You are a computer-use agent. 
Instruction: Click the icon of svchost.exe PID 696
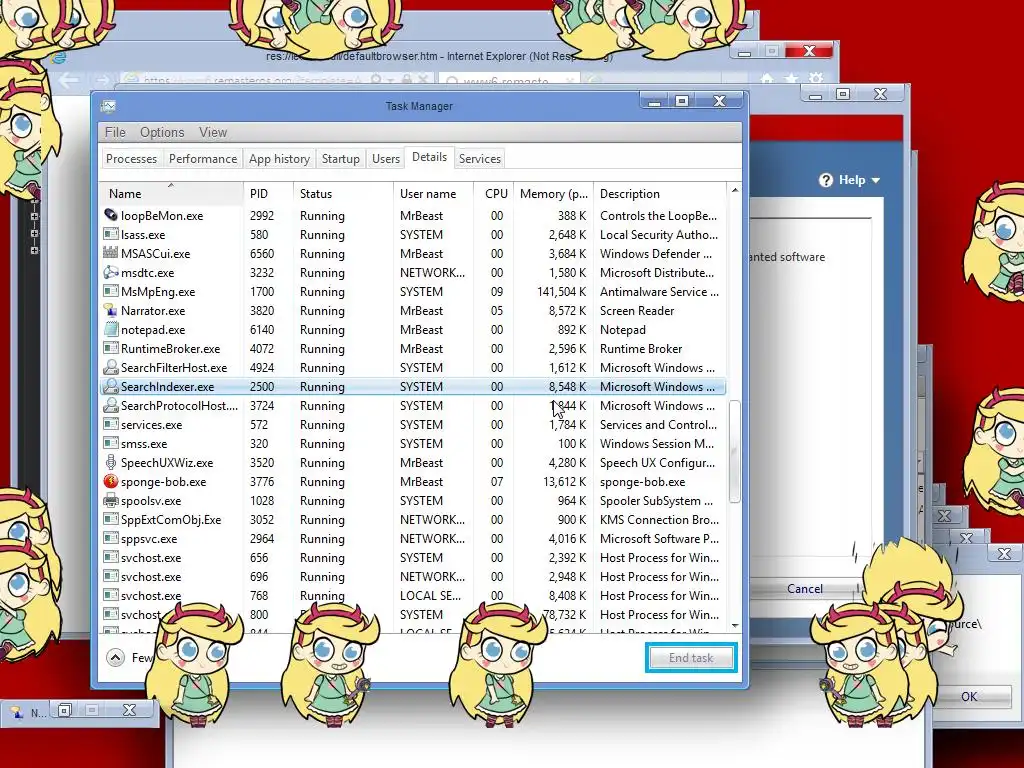click(111, 576)
